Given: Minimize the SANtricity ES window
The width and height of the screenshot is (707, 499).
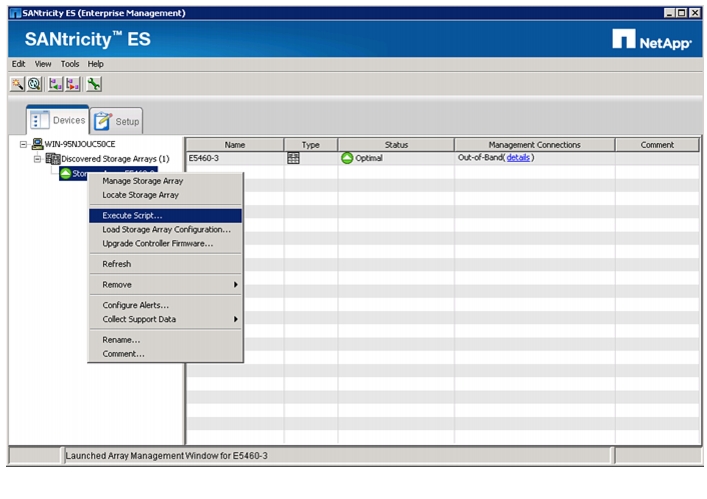Looking at the screenshot, I should [669, 13].
